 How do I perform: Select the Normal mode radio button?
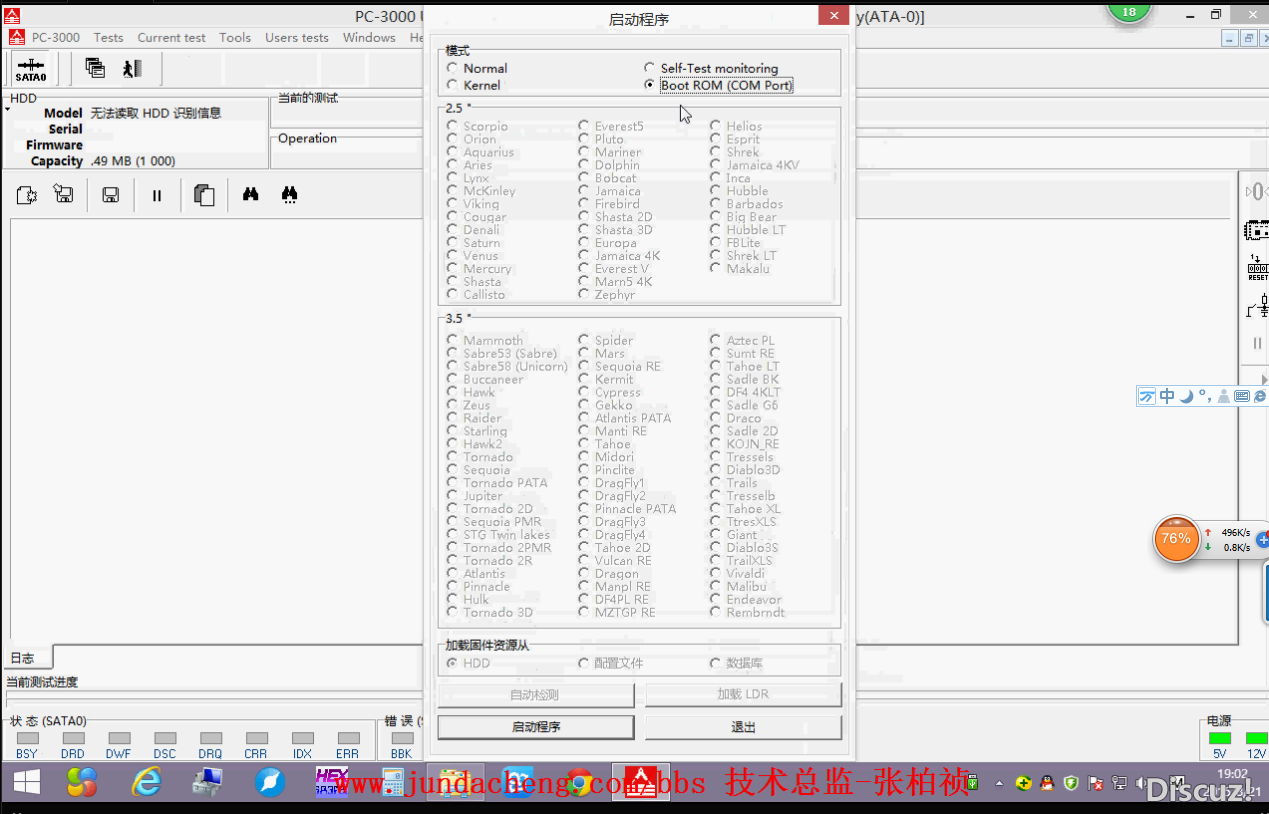coord(453,68)
